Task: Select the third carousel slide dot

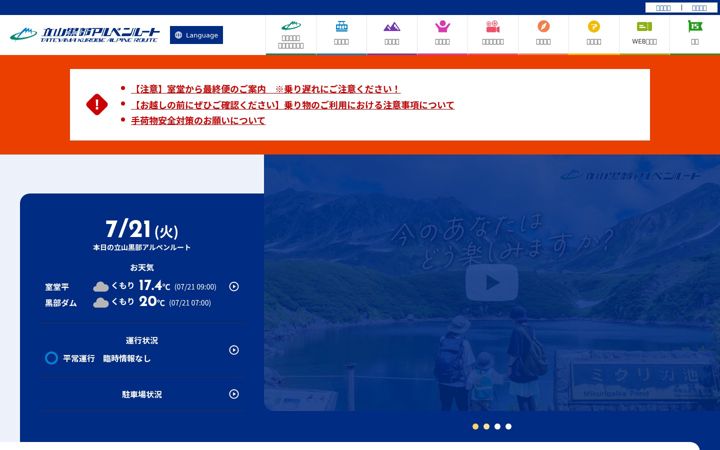Action: pyautogui.click(x=497, y=427)
